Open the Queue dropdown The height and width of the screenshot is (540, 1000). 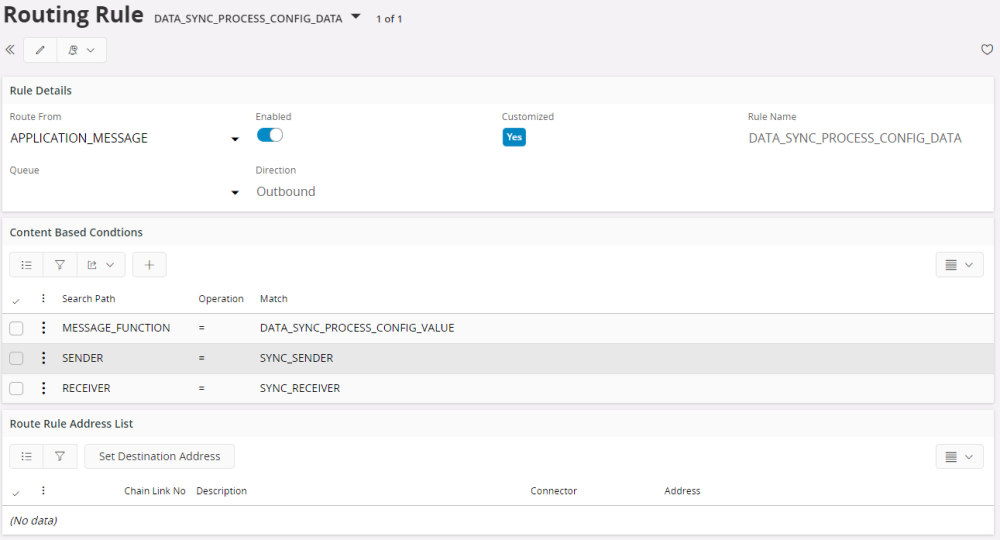click(x=235, y=192)
